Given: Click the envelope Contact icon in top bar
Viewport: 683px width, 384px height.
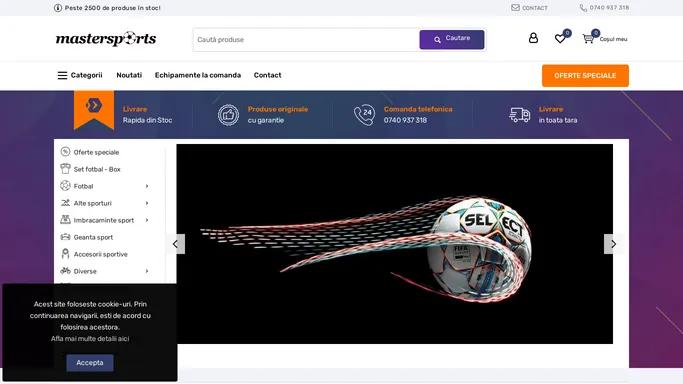Looking at the screenshot, I should (x=515, y=7).
